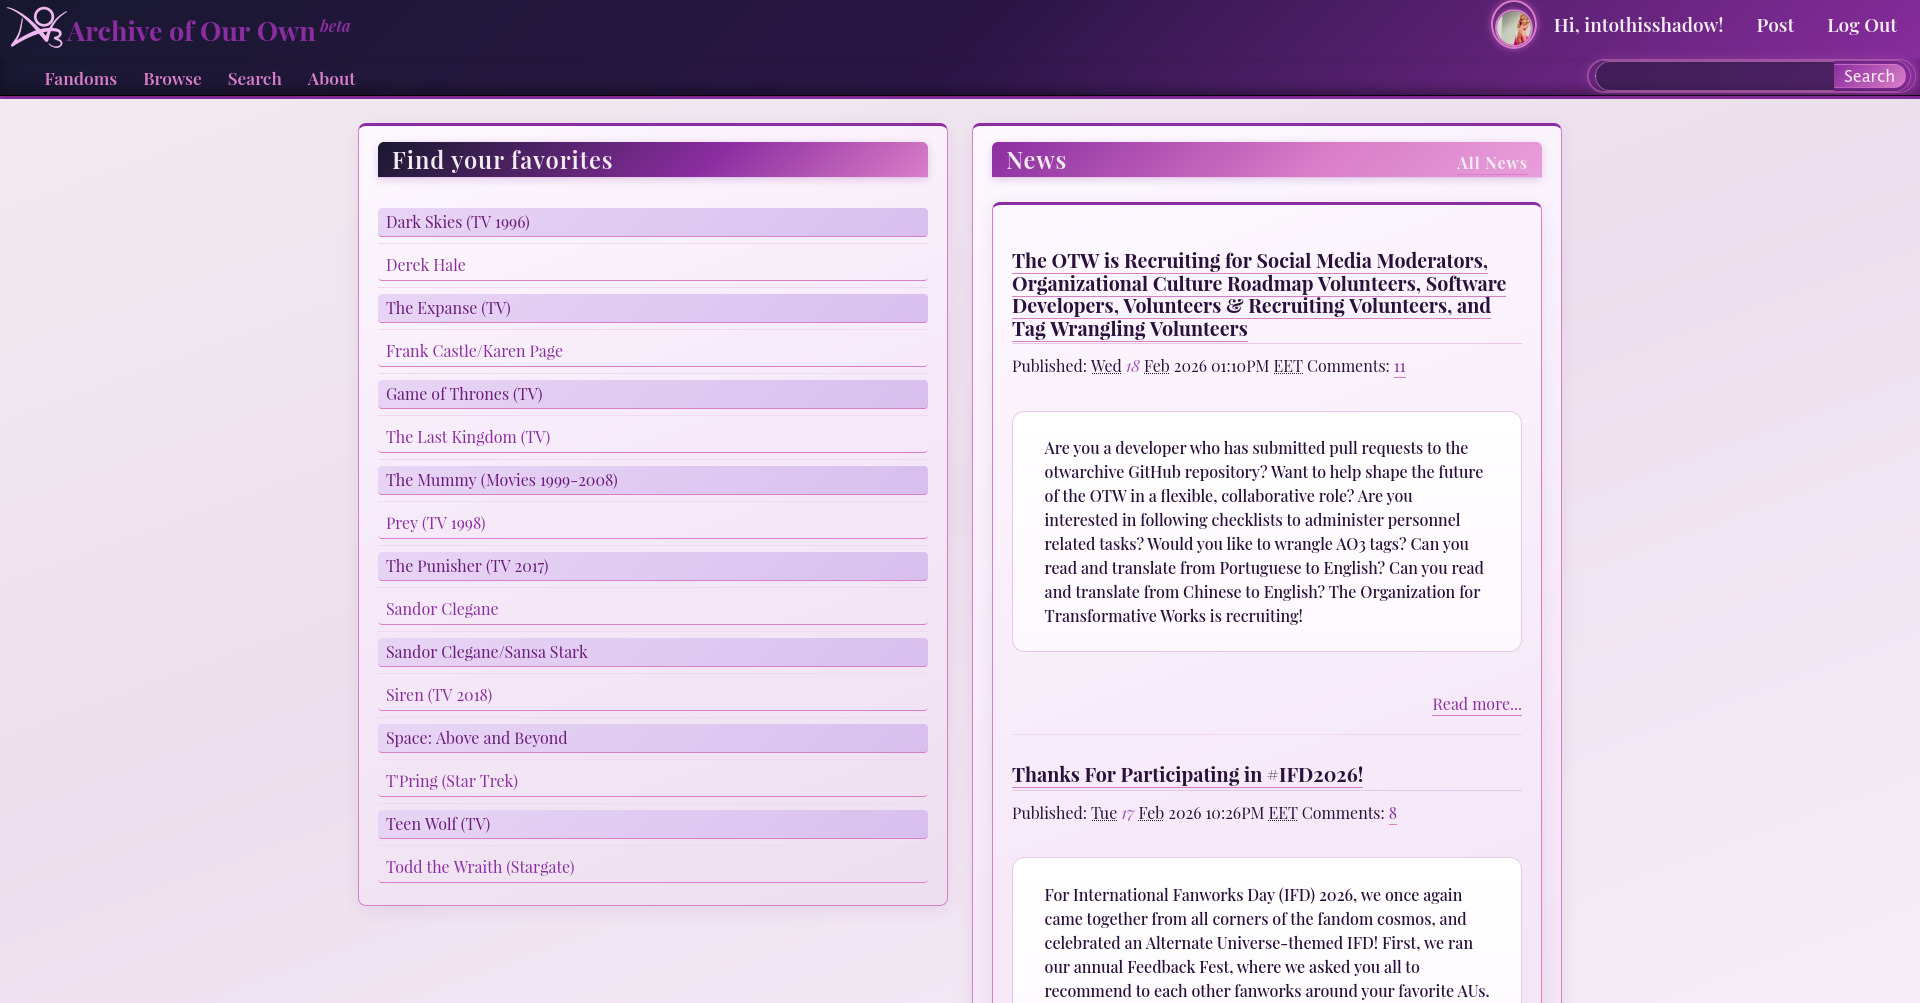Viewport: 1920px width, 1003px height.
Task: Open the Dark Skies (TV 1996) favorite
Action: [x=457, y=221]
